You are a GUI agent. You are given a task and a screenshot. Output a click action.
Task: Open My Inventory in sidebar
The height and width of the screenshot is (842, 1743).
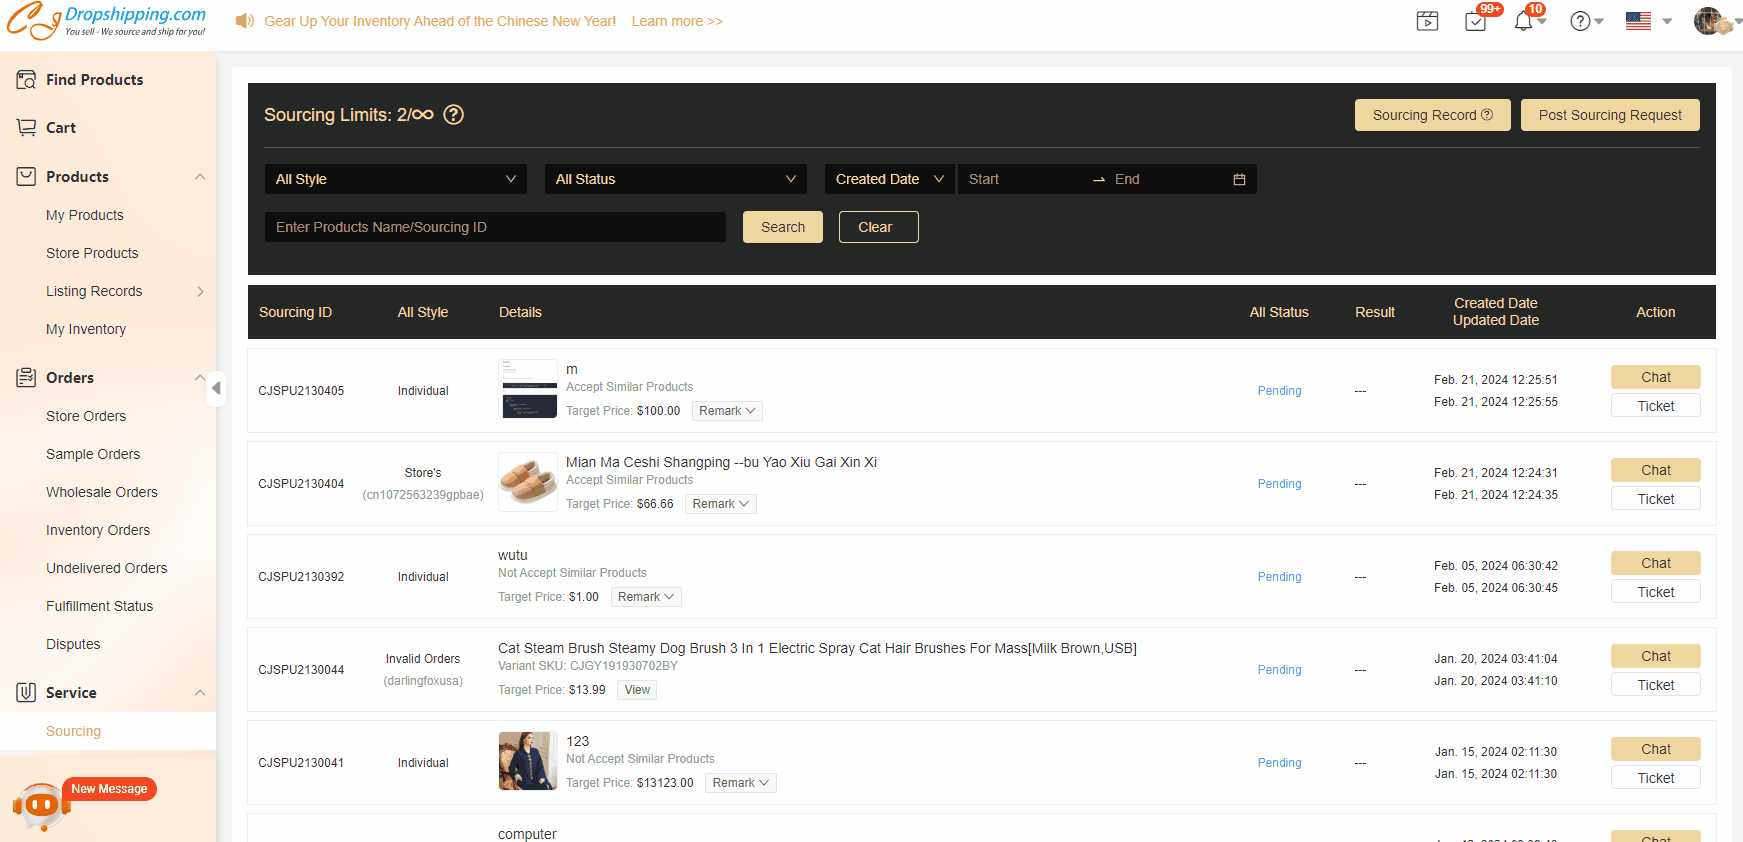point(86,329)
